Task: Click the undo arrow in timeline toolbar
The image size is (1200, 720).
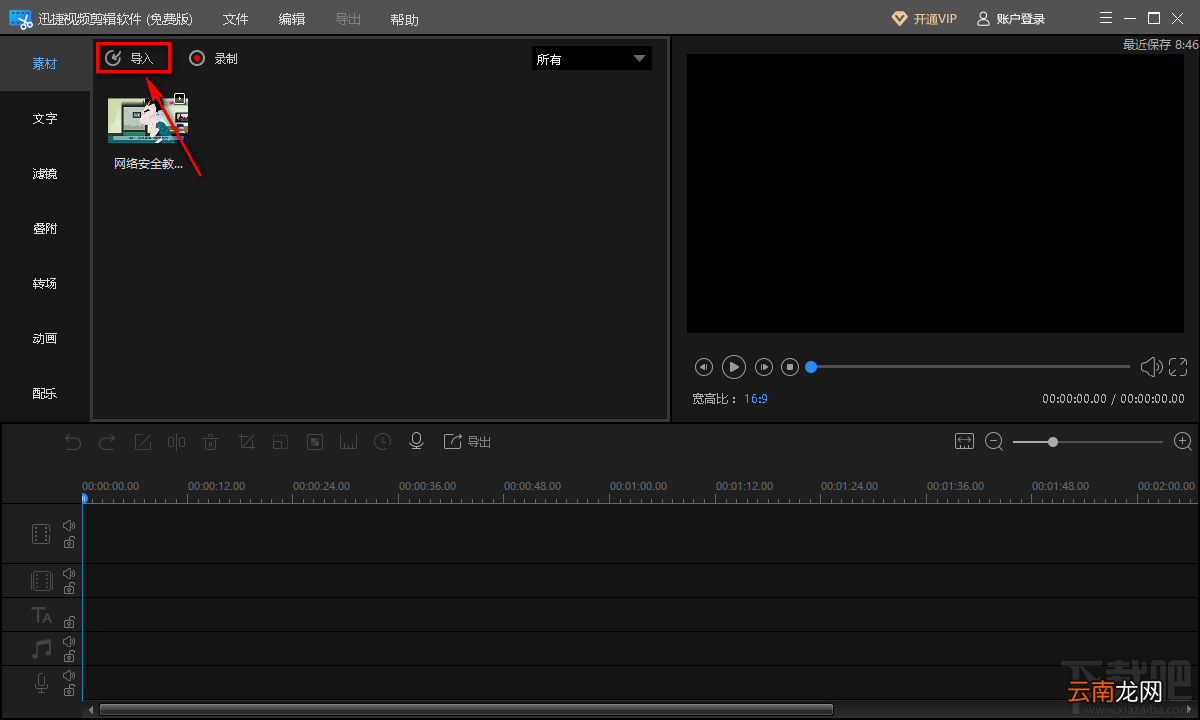Action: (73, 441)
